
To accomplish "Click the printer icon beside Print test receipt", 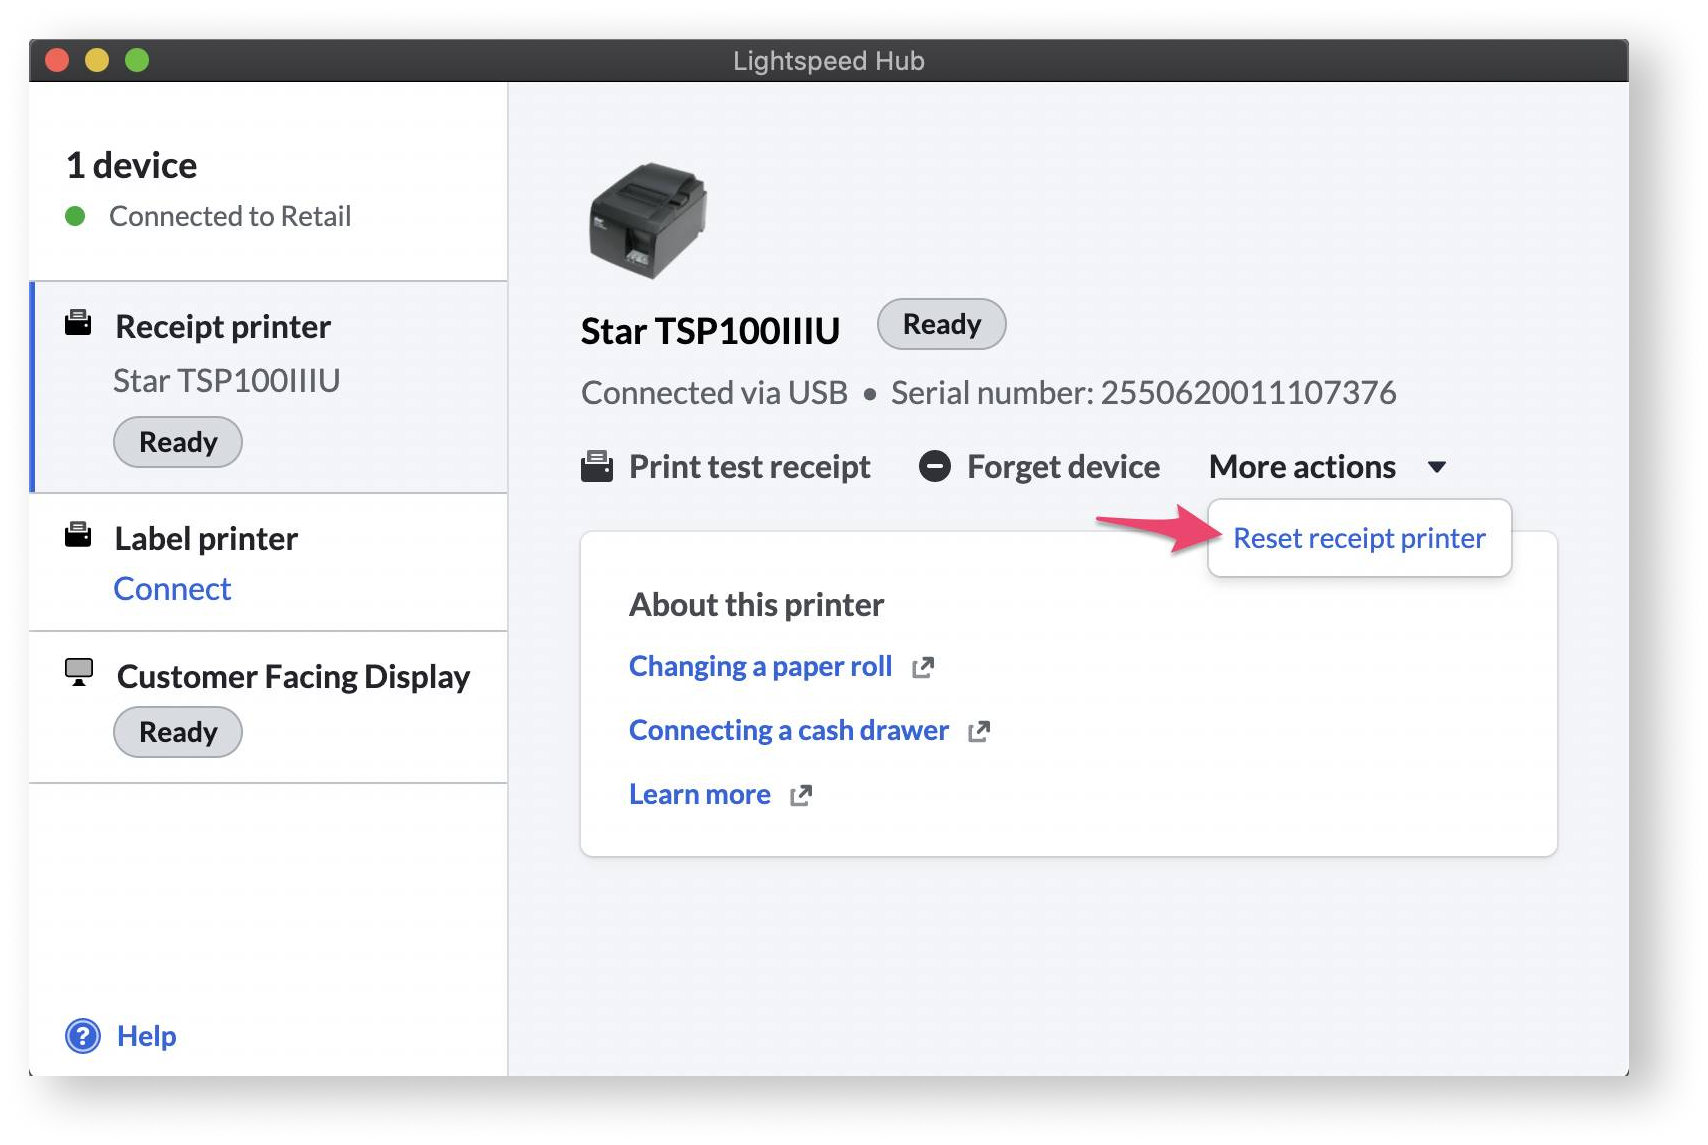I will pyautogui.click(x=597, y=466).
